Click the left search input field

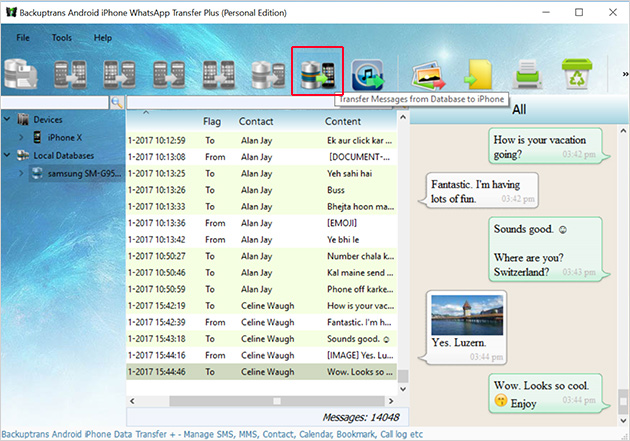pos(55,102)
